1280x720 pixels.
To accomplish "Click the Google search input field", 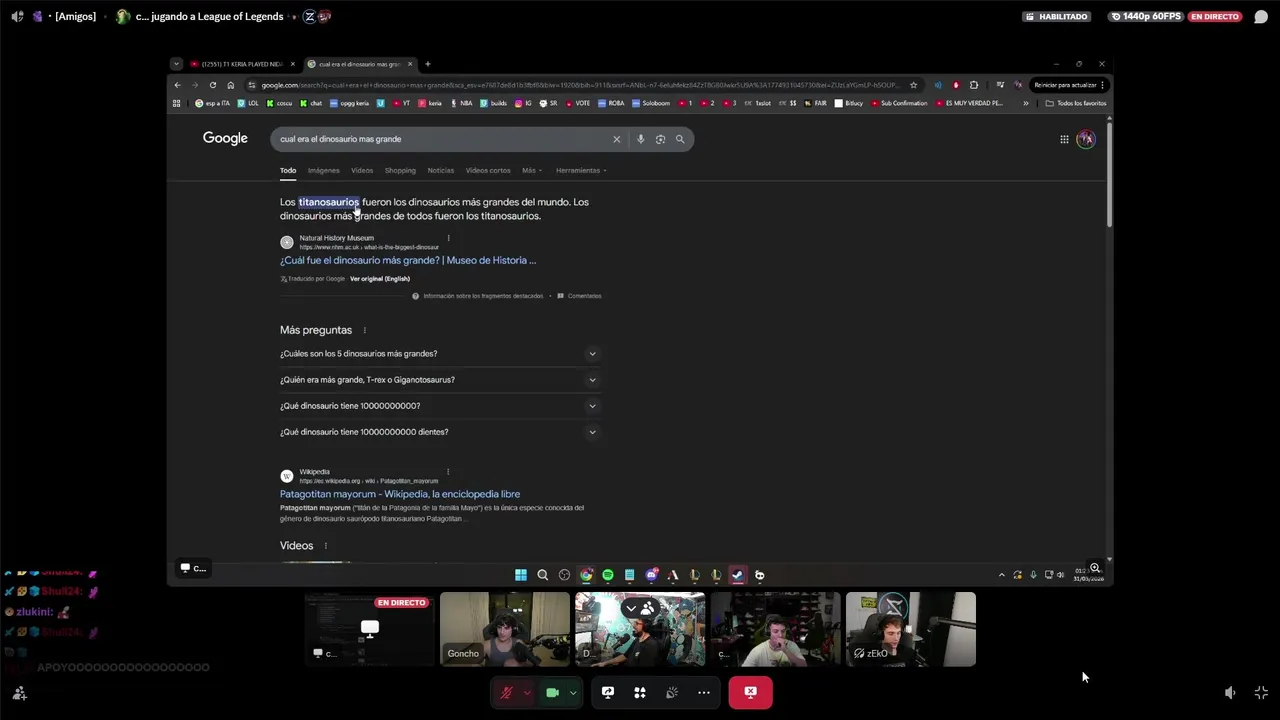I will coord(445,139).
